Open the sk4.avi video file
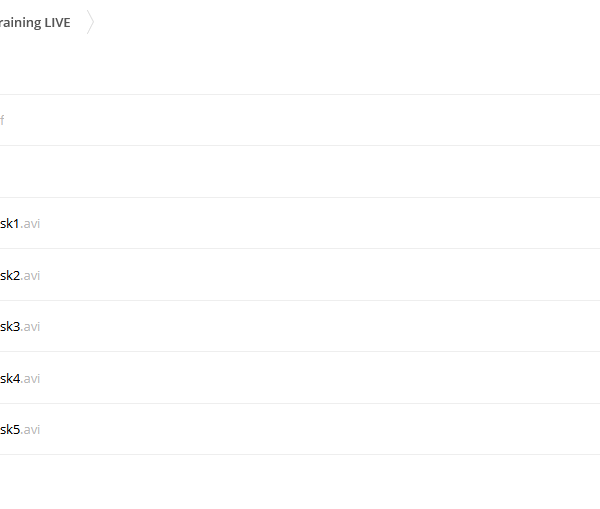 (20, 378)
